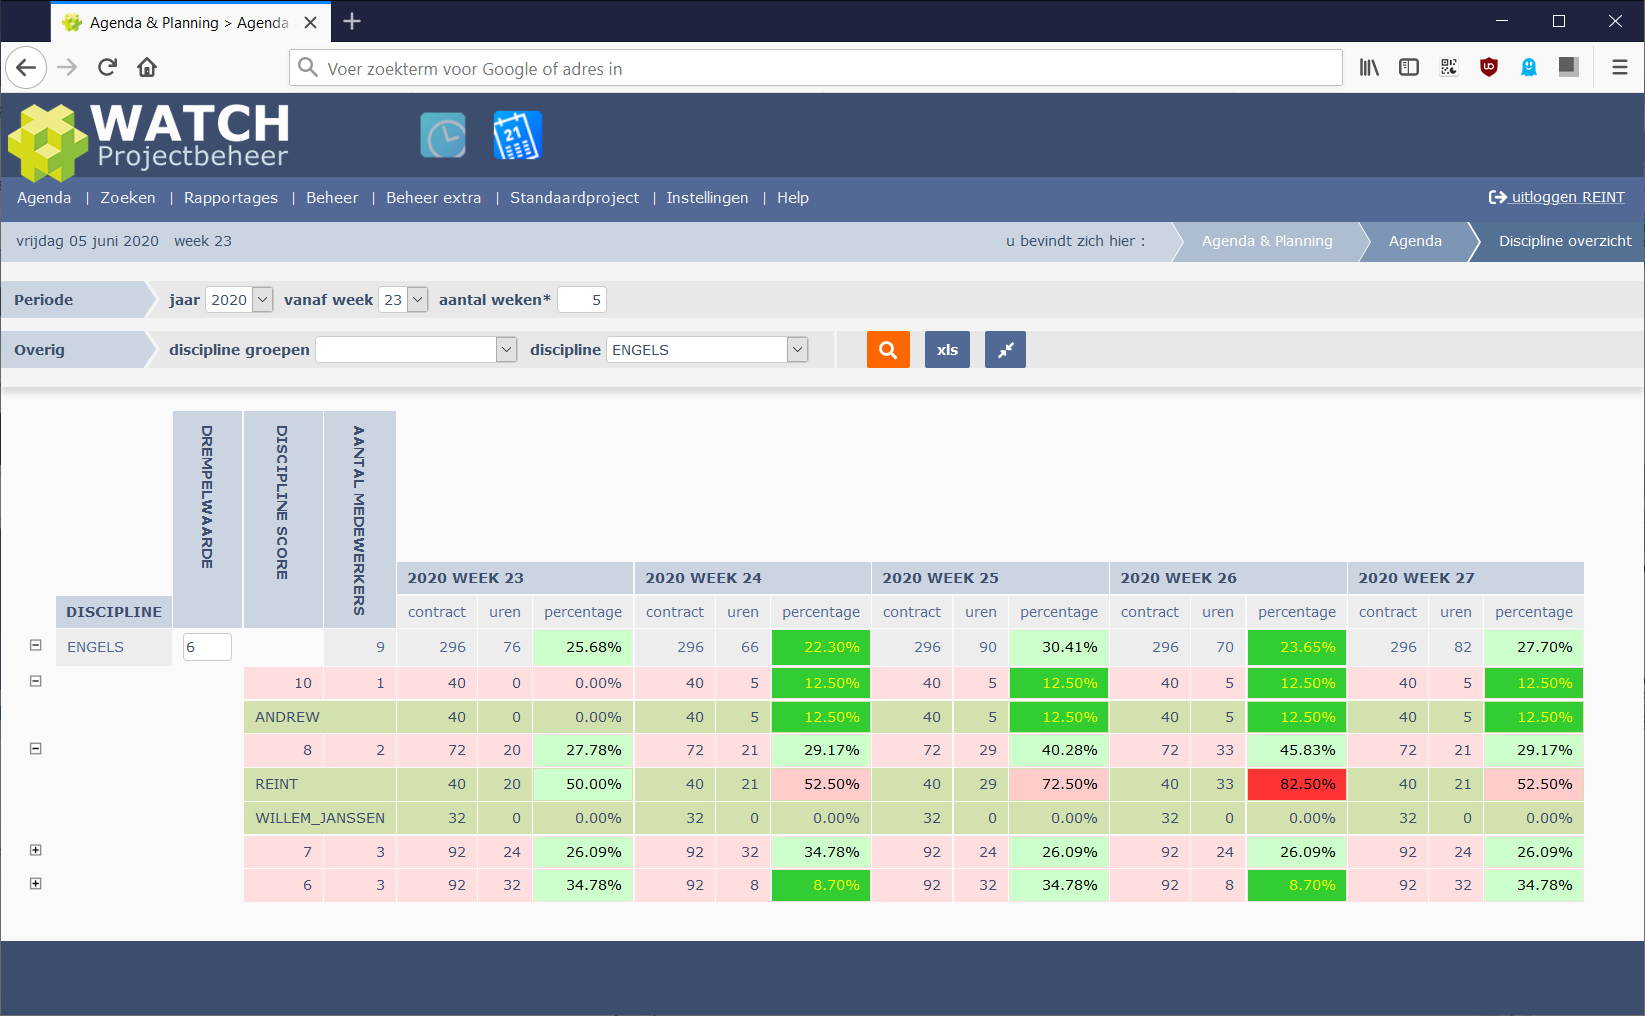Click the uitloggen logout icon

1497,197
